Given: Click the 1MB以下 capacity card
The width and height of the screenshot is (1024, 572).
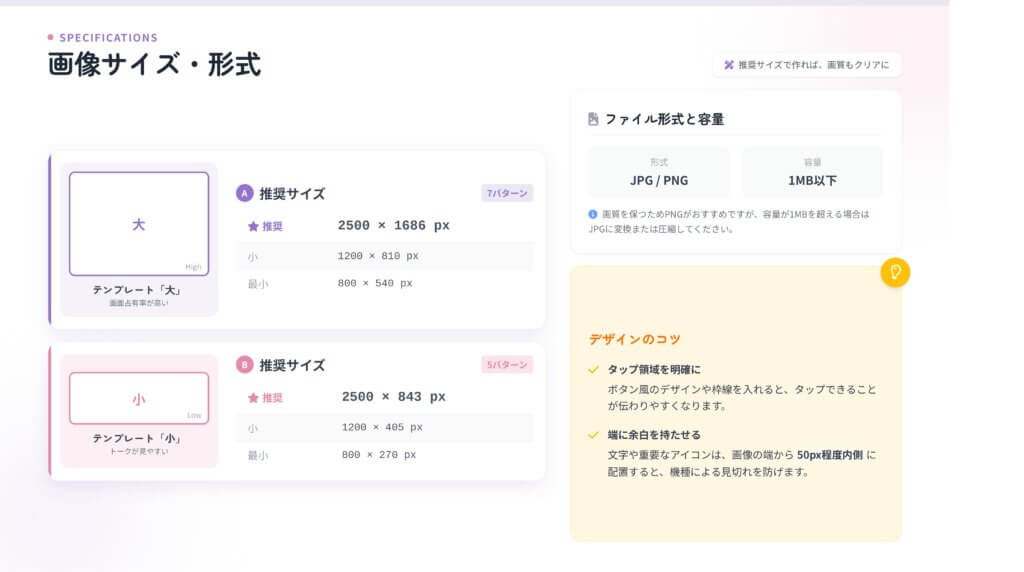Looking at the screenshot, I should tap(812, 172).
